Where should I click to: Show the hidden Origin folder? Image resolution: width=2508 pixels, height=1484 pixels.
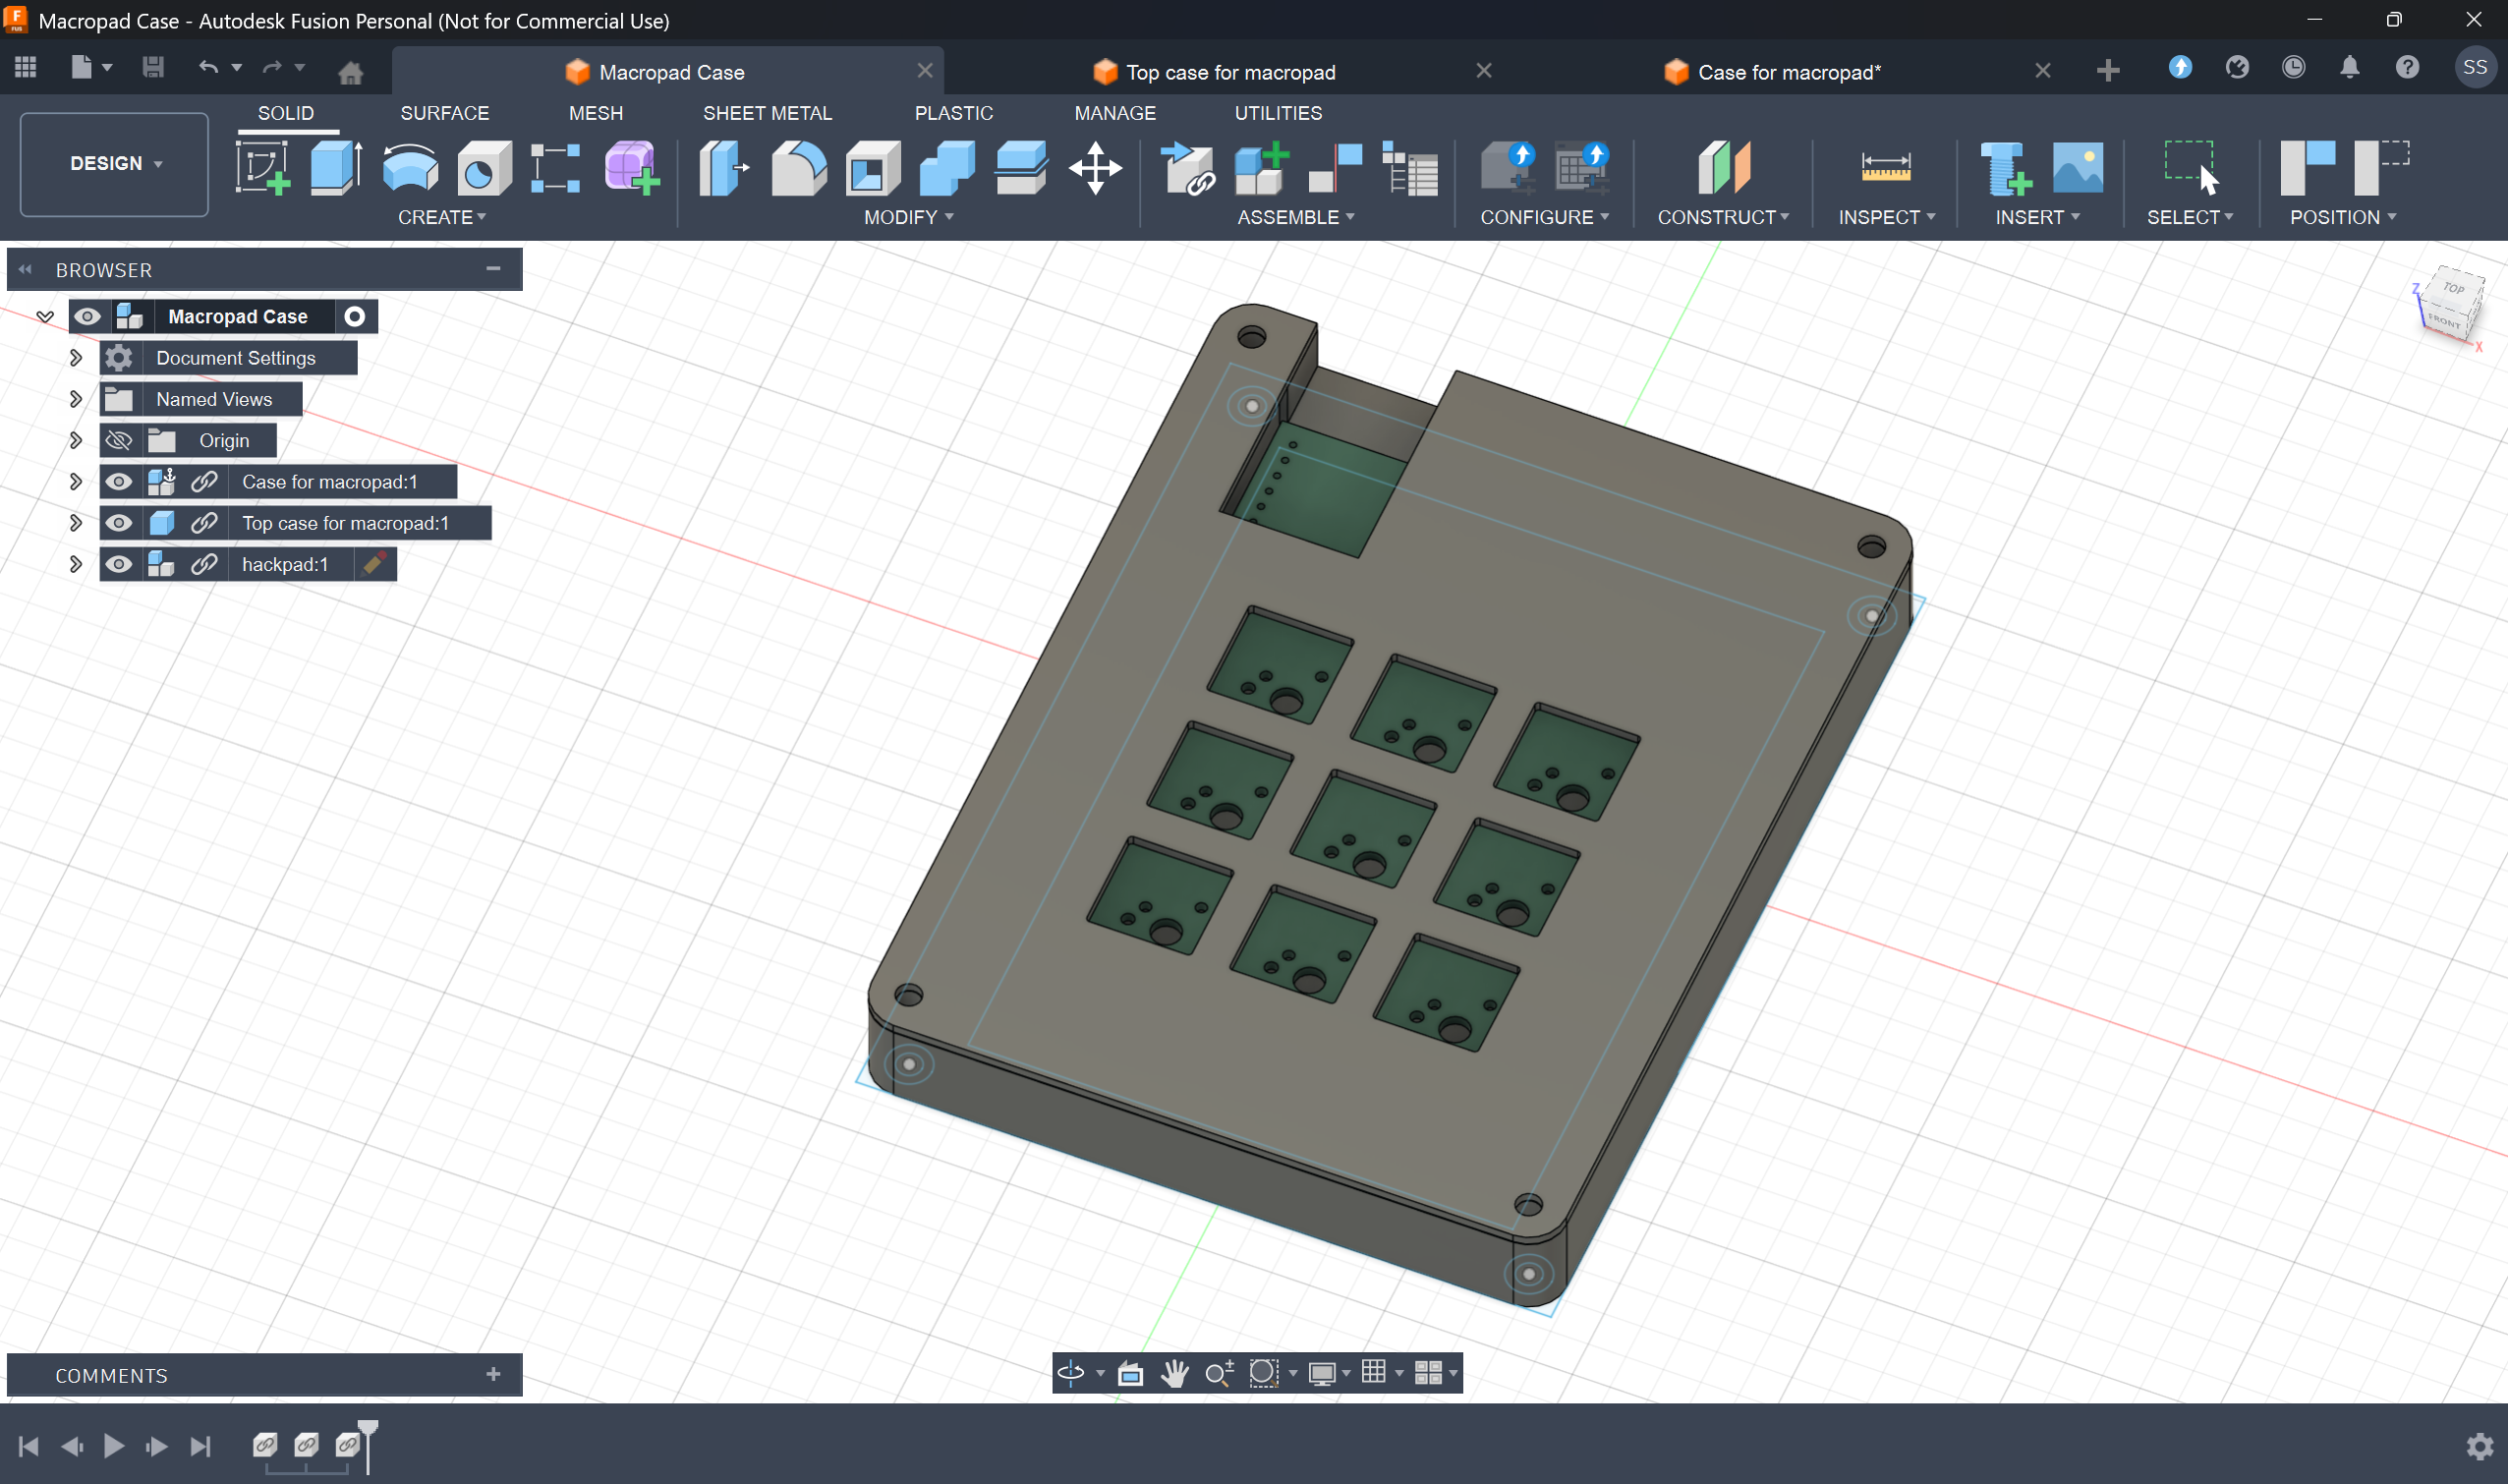point(119,441)
